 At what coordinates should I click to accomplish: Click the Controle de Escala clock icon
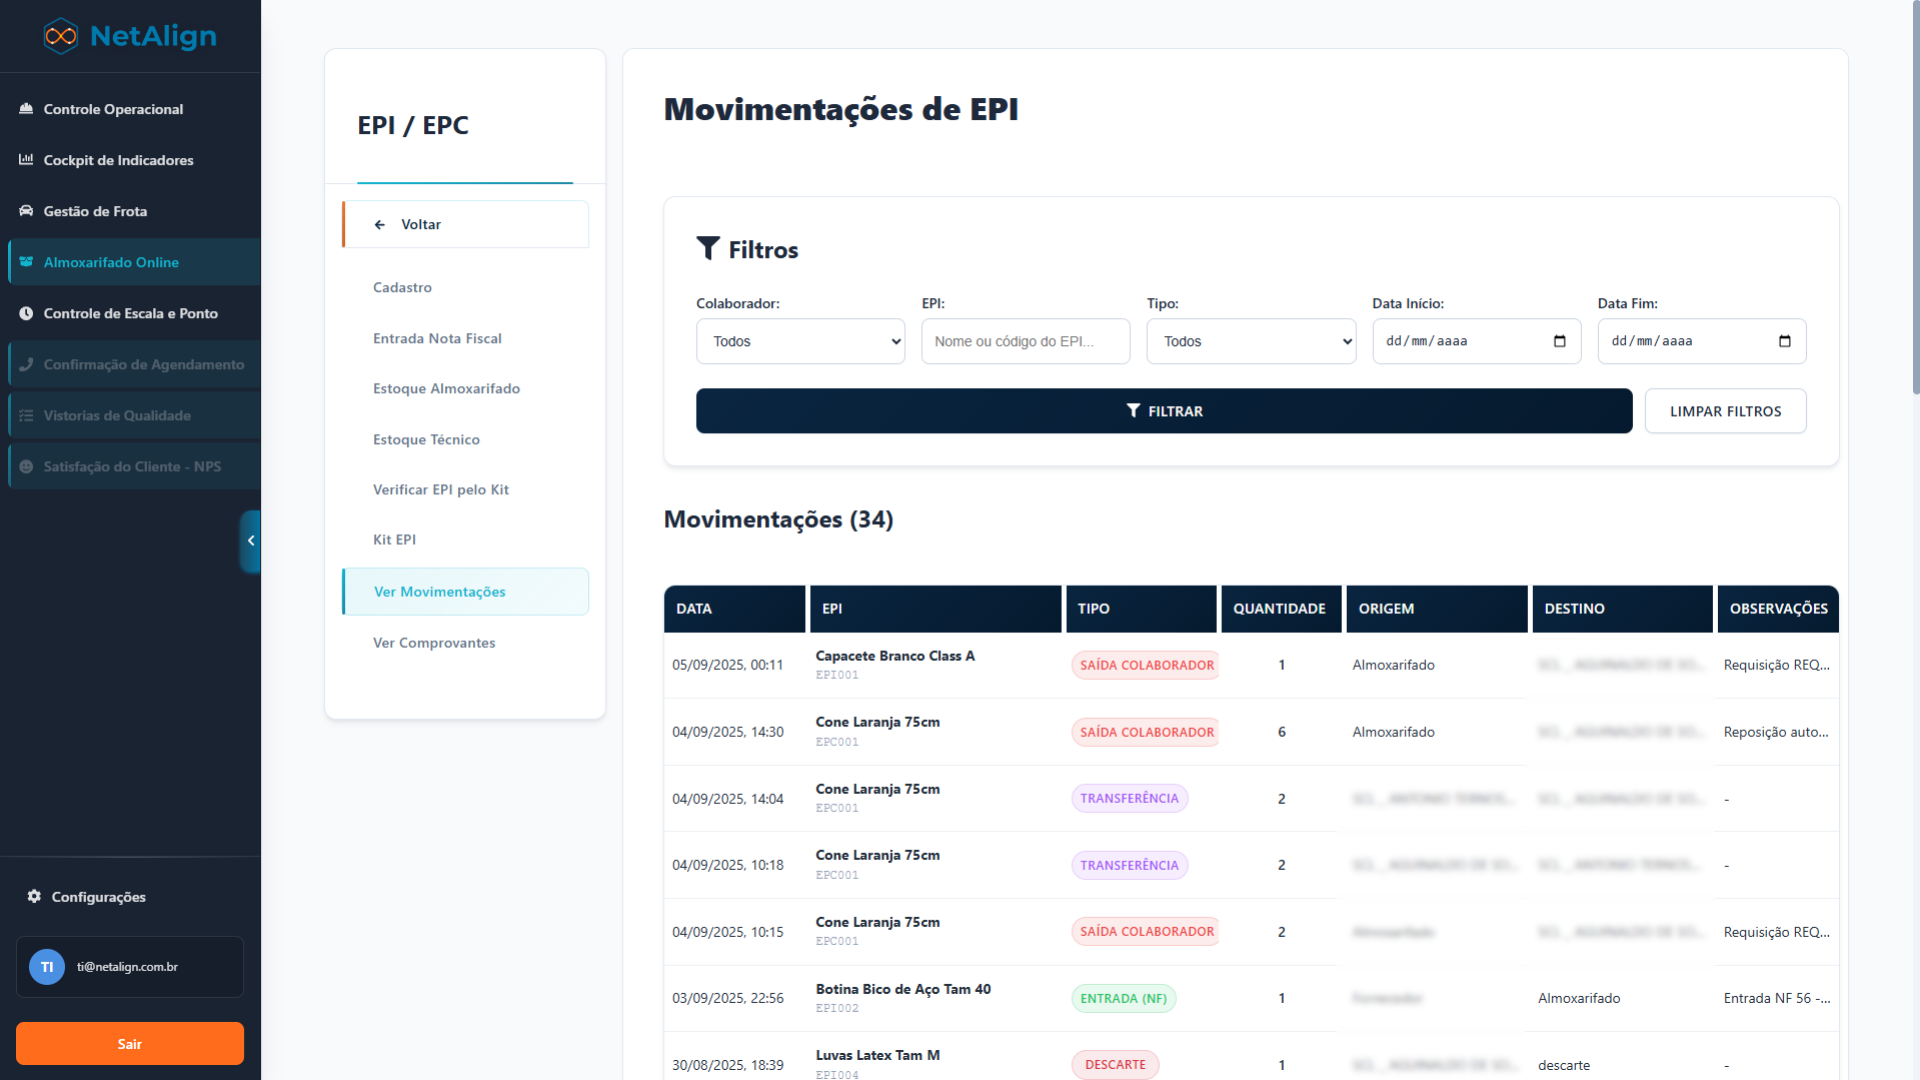click(x=26, y=313)
